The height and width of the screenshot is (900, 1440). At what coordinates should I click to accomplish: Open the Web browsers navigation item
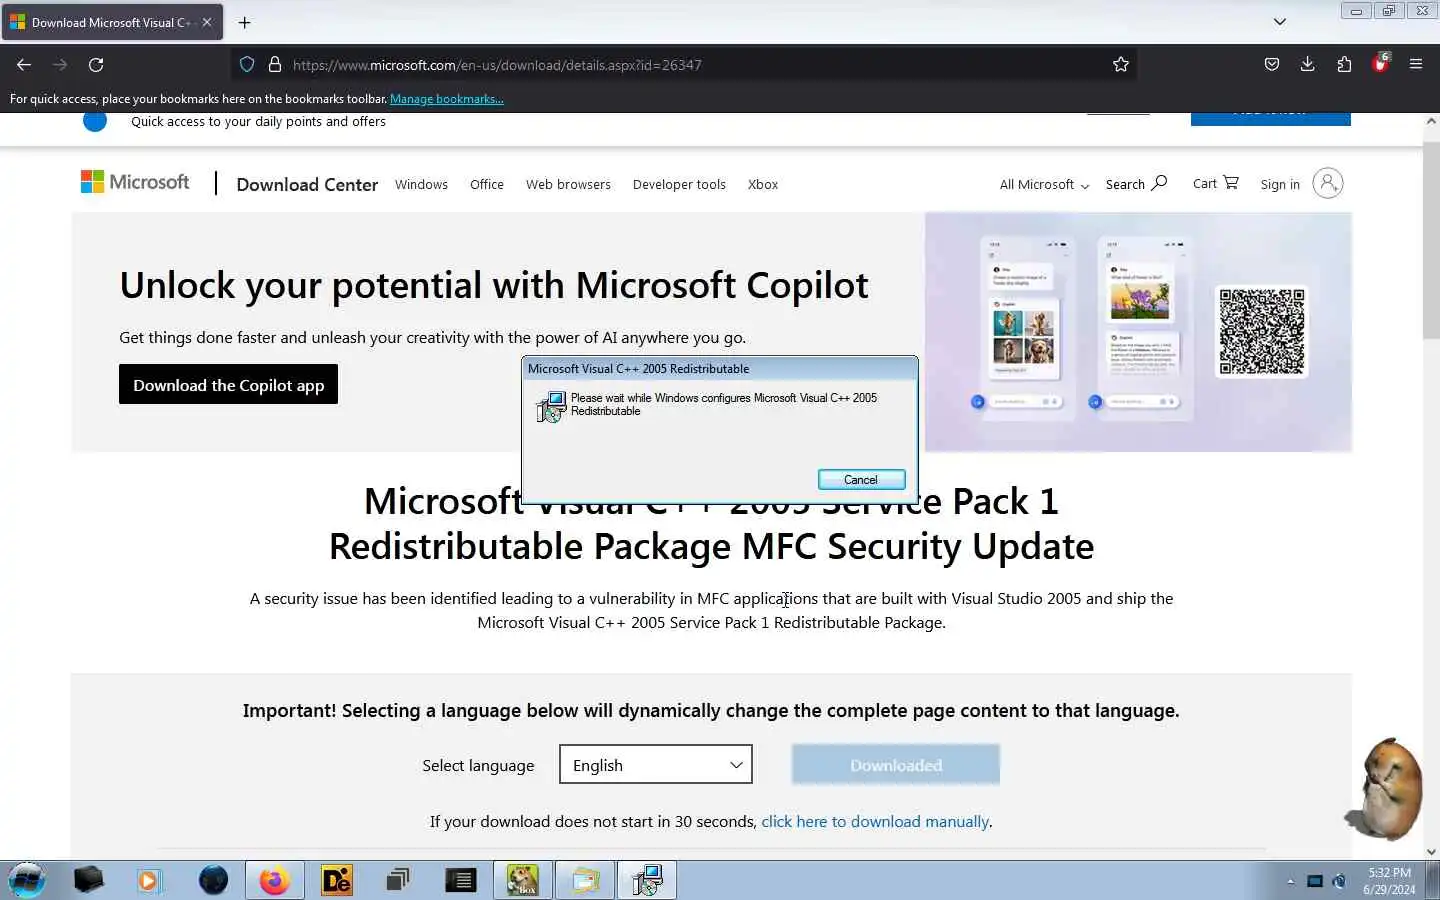point(568,184)
